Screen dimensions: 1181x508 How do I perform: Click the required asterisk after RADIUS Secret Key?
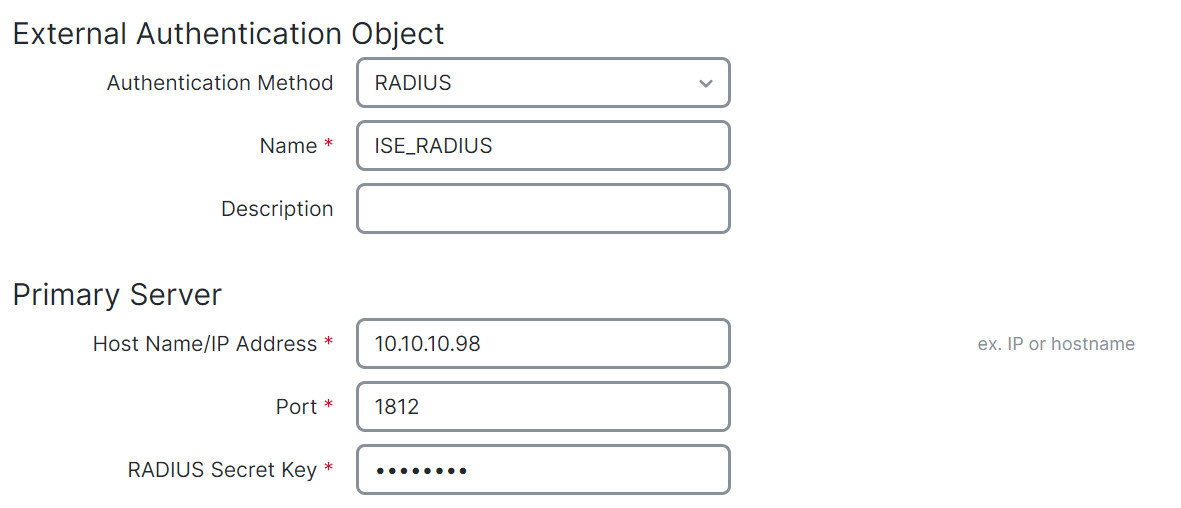pyautogui.click(x=328, y=469)
